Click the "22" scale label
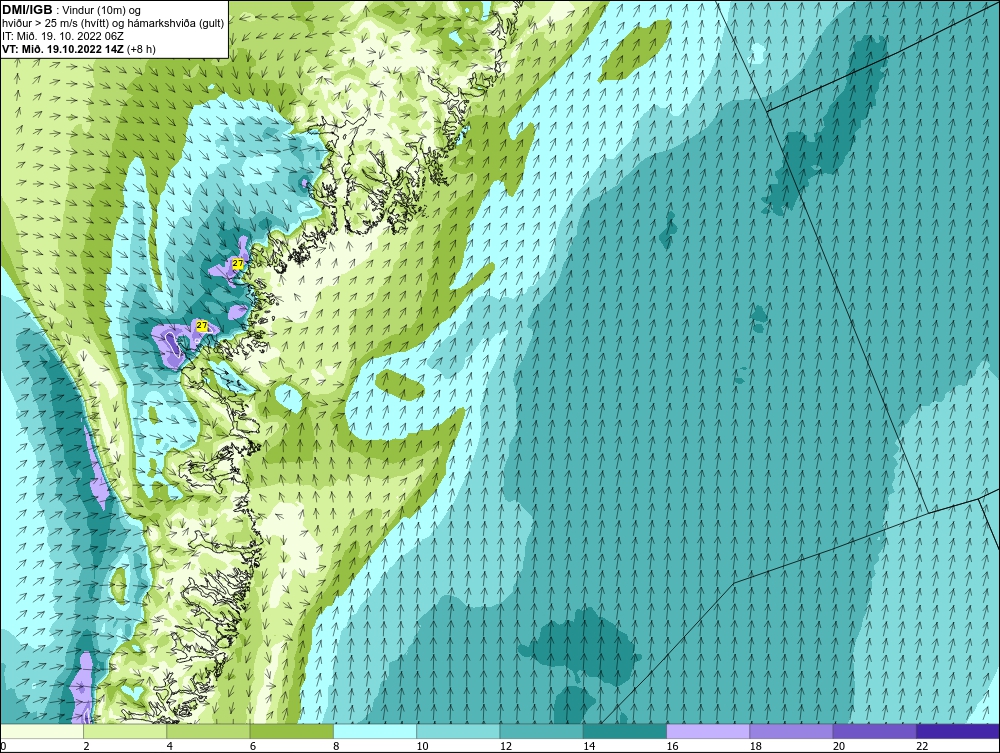The height and width of the screenshot is (753, 1000). (x=922, y=746)
